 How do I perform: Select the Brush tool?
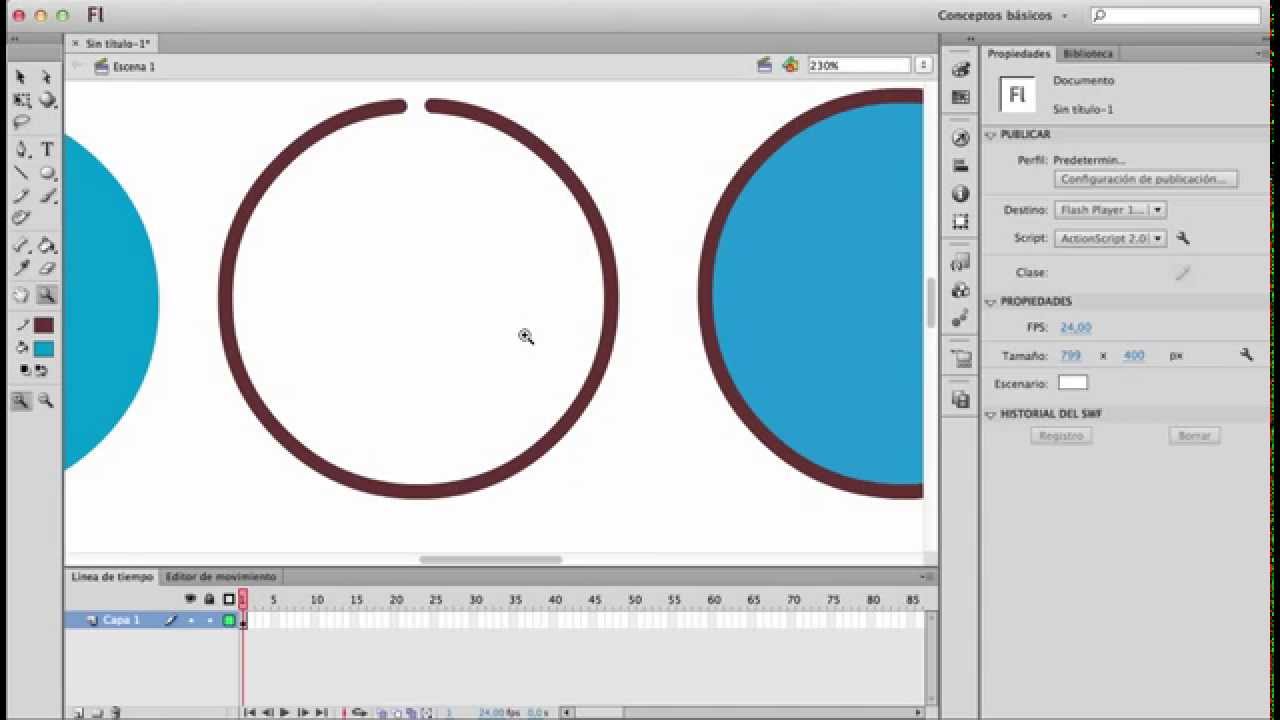(46, 195)
